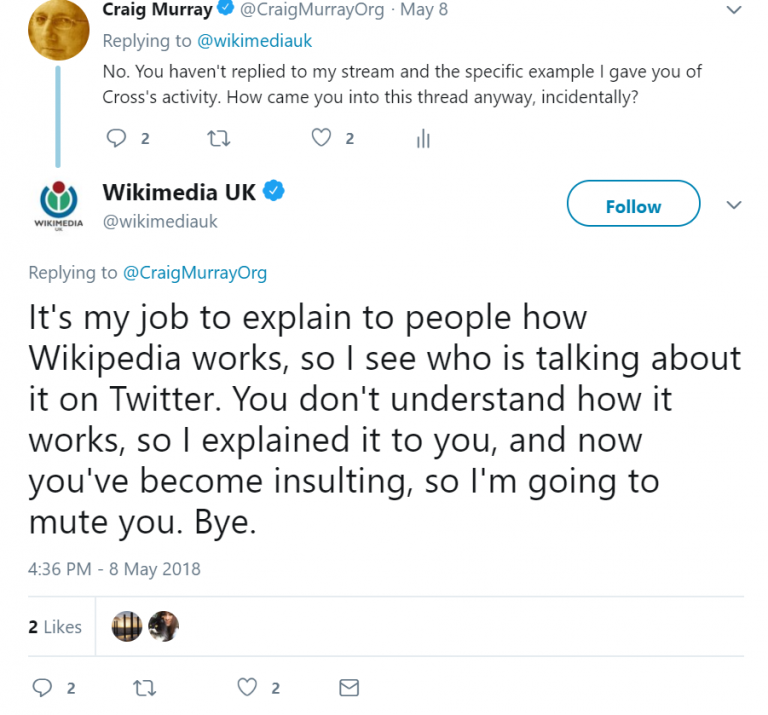The height and width of the screenshot is (715, 768).
Task: Click Wikimedia UK verified badge
Action: tap(274, 191)
